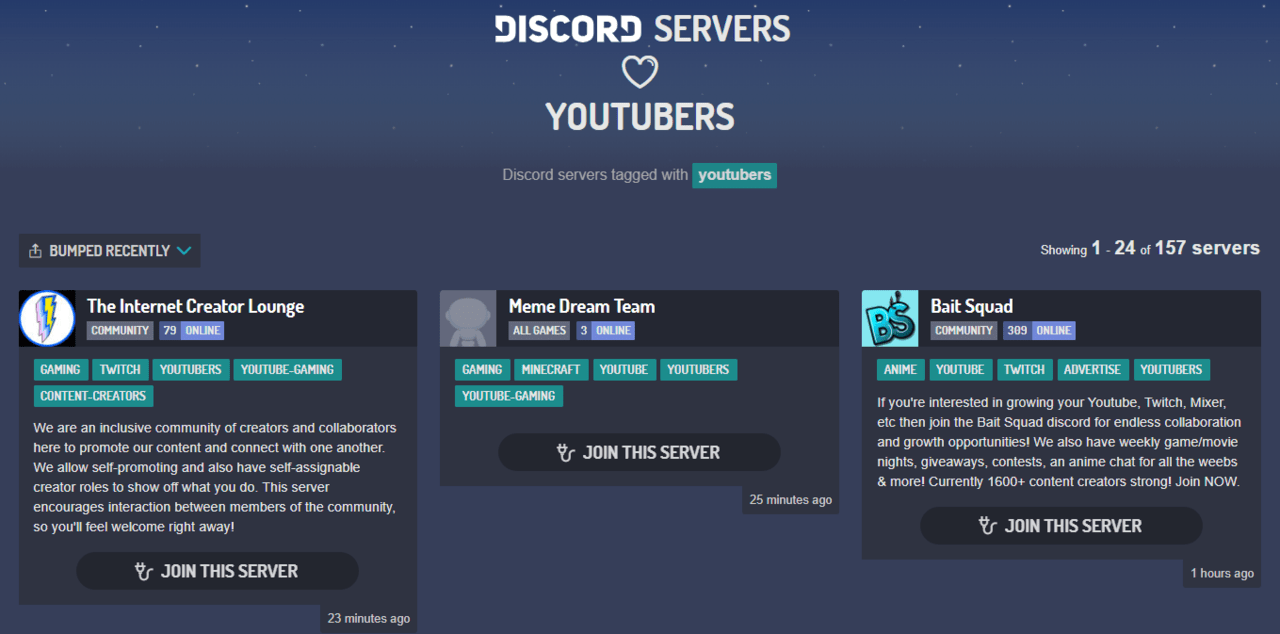This screenshot has height=634, width=1280.
Task: Click TWITCH tag on Internet Creator Lounge
Action: point(120,369)
